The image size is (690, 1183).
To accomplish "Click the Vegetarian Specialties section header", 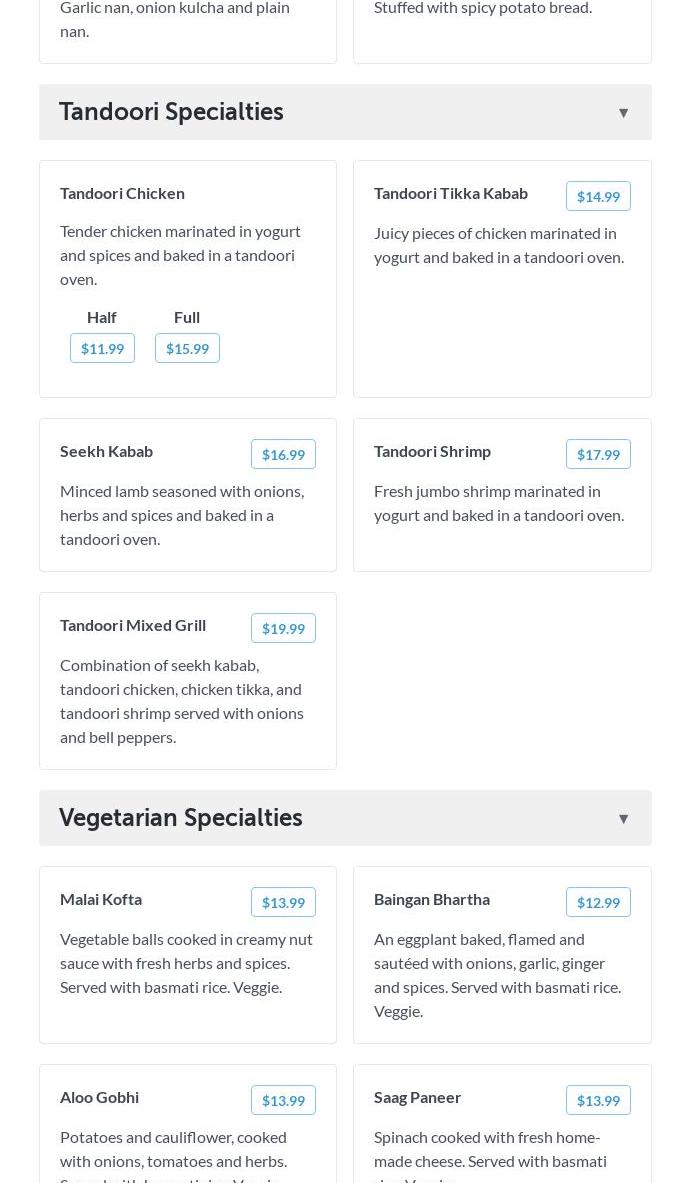I will [181, 818].
